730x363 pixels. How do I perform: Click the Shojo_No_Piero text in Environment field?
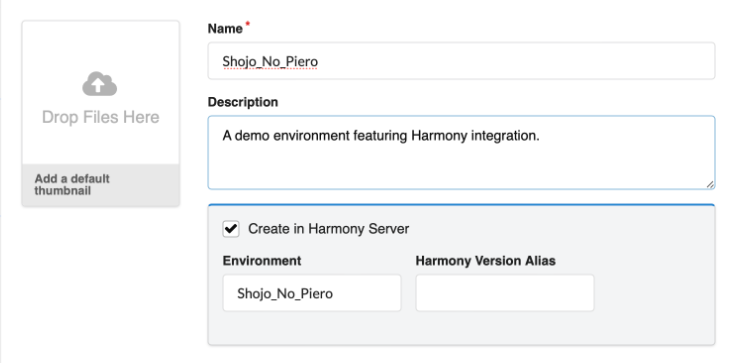[285, 293]
